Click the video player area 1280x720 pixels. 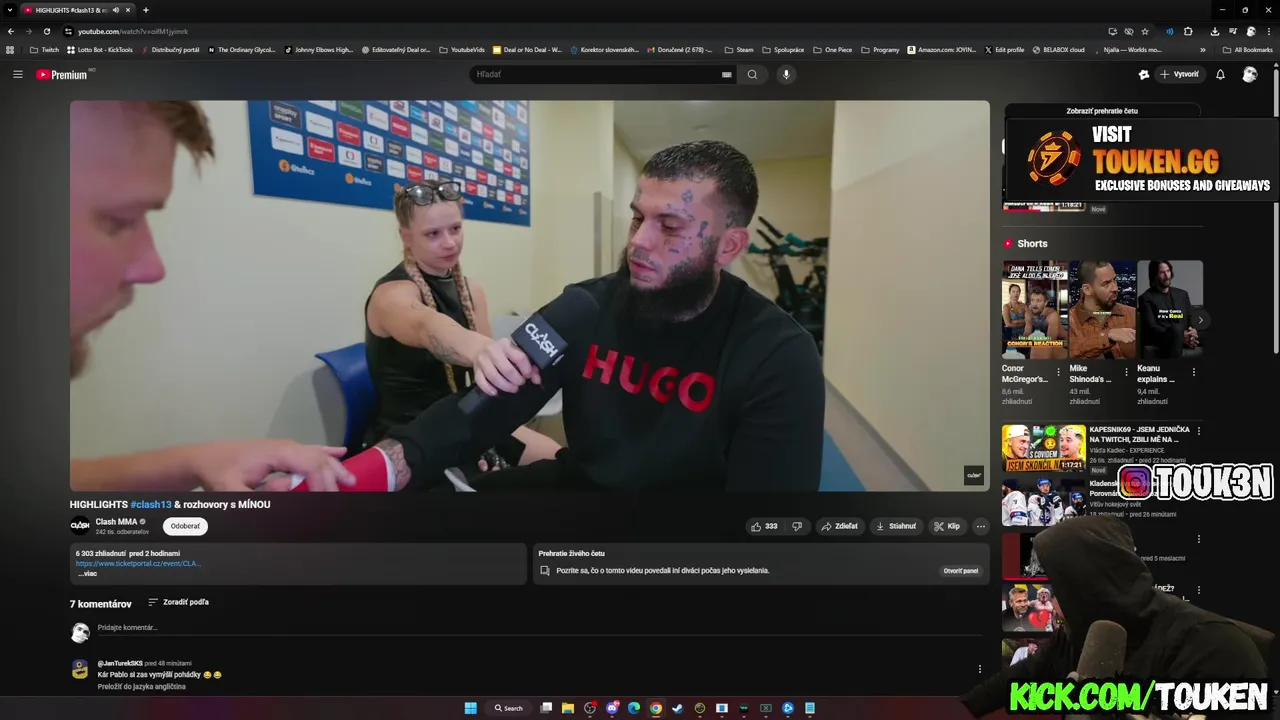tap(529, 295)
